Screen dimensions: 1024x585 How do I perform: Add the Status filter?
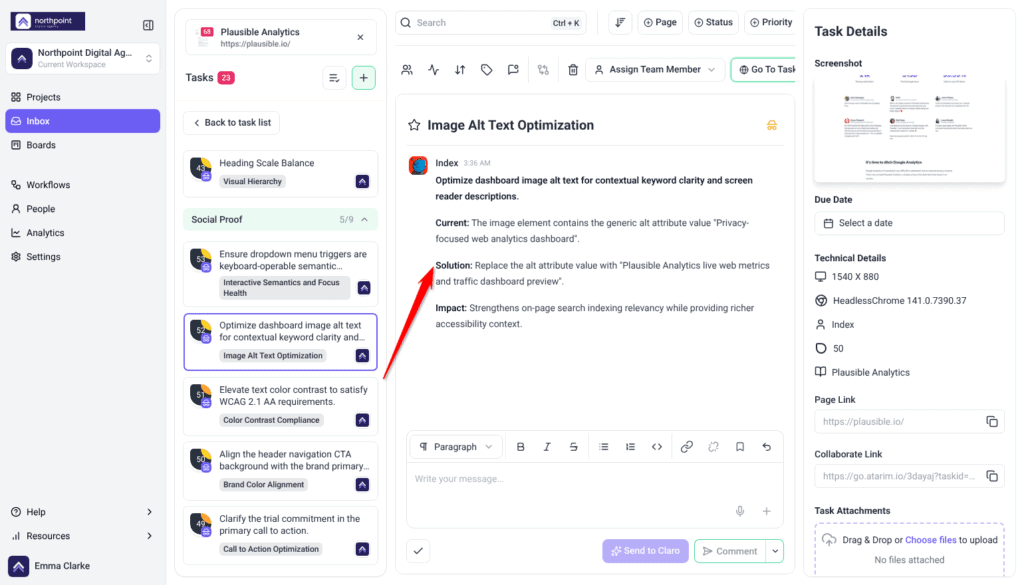click(713, 22)
